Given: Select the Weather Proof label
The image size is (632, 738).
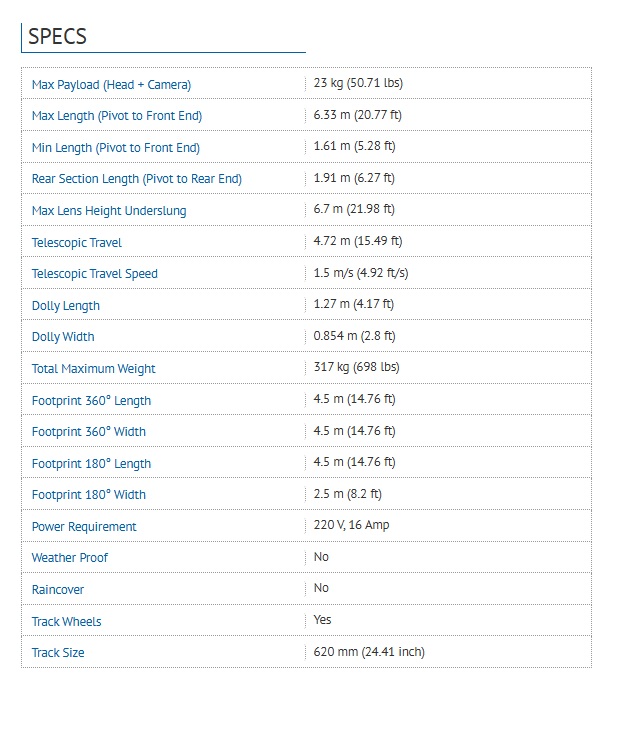Looking at the screenshot, I should (x=70, y=558).
